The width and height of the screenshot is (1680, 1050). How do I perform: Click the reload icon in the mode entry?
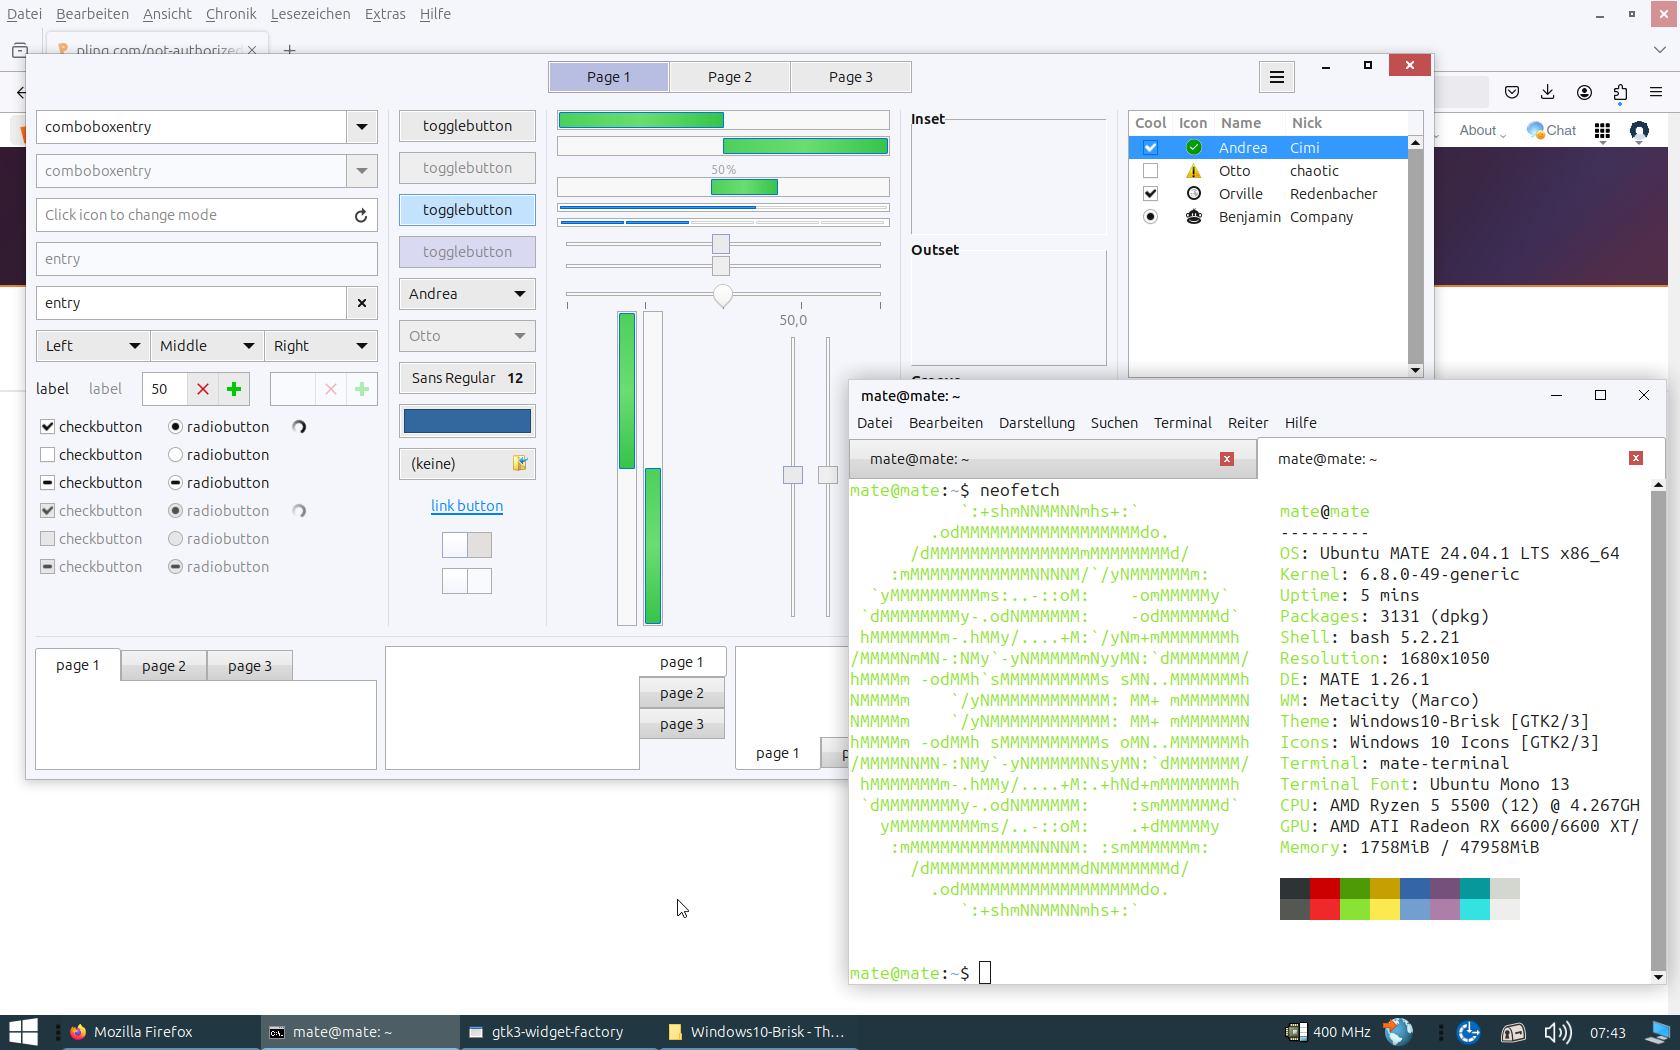pos(361,215)
